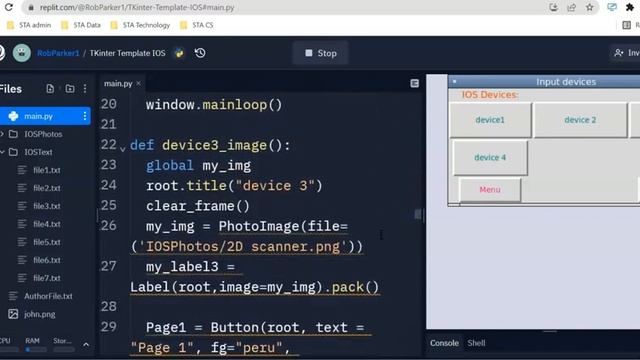This screenshot has width=640, height=360.
Task: Share this page via the share icon
Action: pos(571,7)
